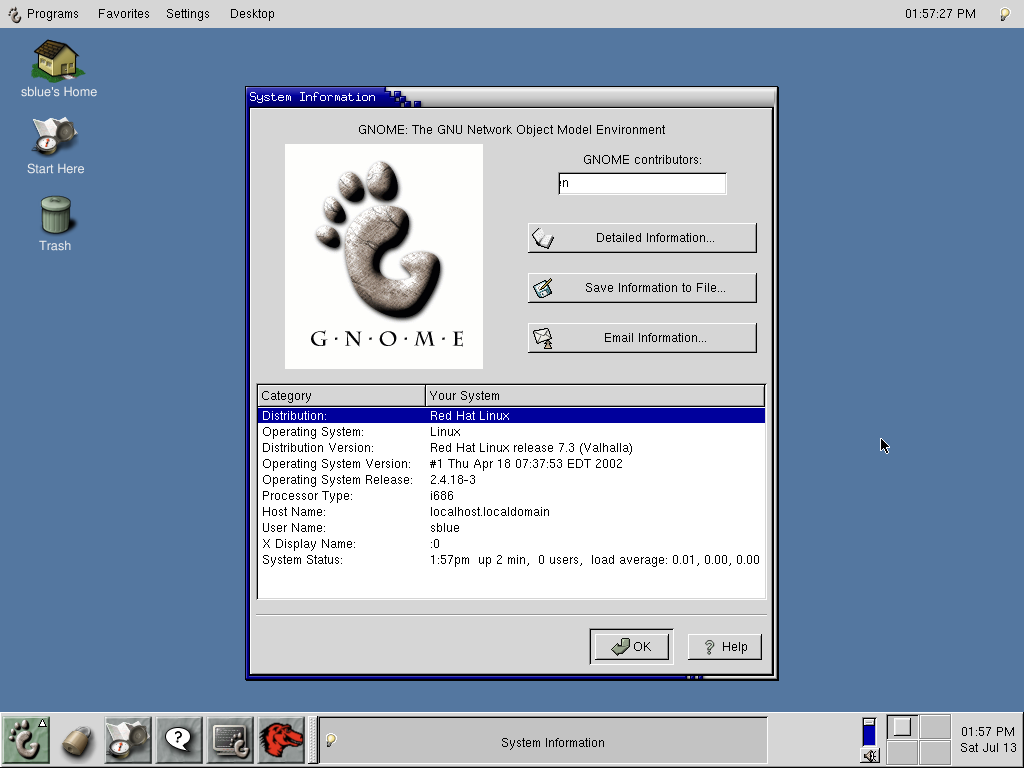The height and width of the screenshot is (768, 1024).
Task: Open the GNOME main menu foot icon
Action: pos(25,740)
